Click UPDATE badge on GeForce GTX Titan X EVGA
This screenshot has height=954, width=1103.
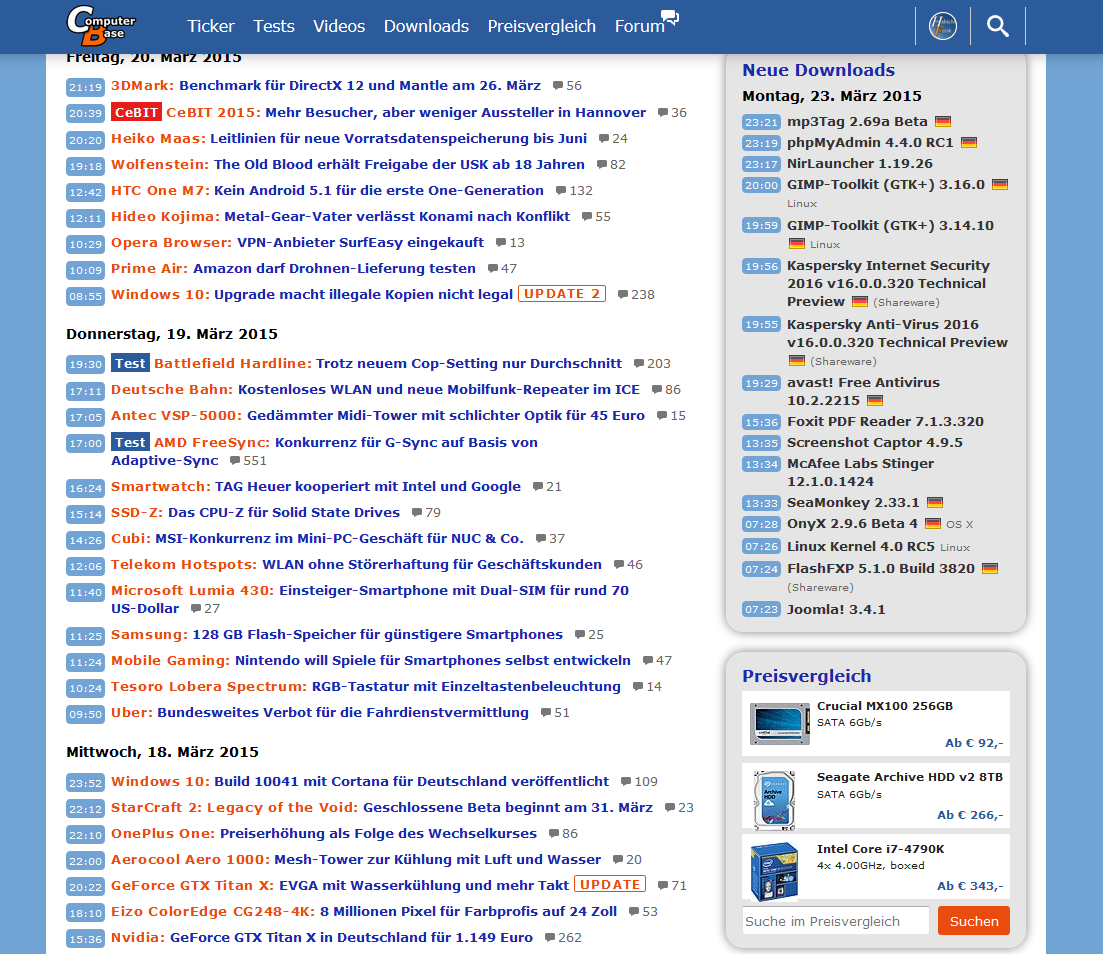(x=610, y=885)
